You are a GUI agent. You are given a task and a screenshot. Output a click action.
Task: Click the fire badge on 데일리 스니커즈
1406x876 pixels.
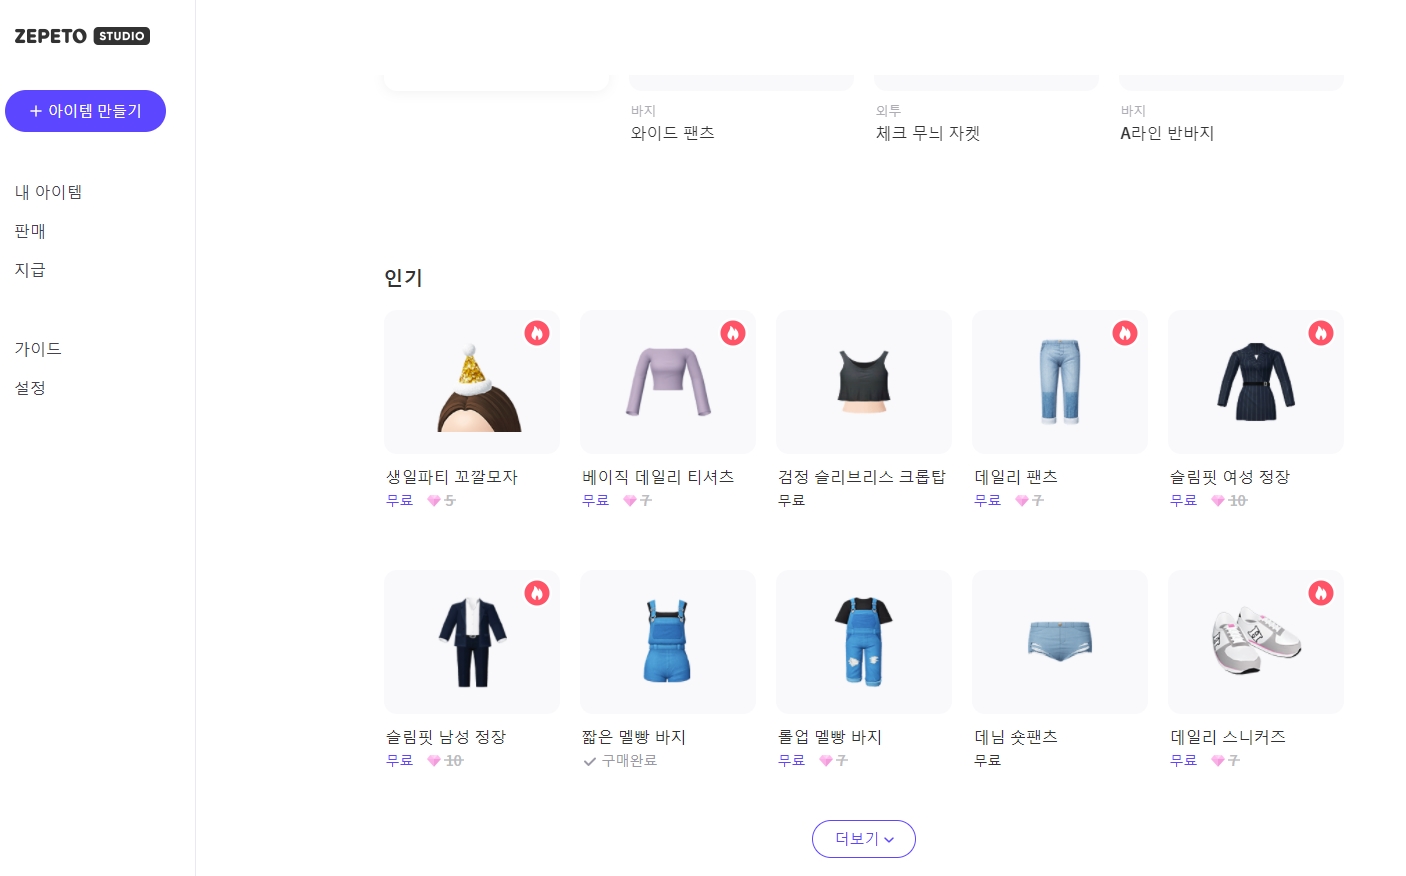[x=1321, y=593]
